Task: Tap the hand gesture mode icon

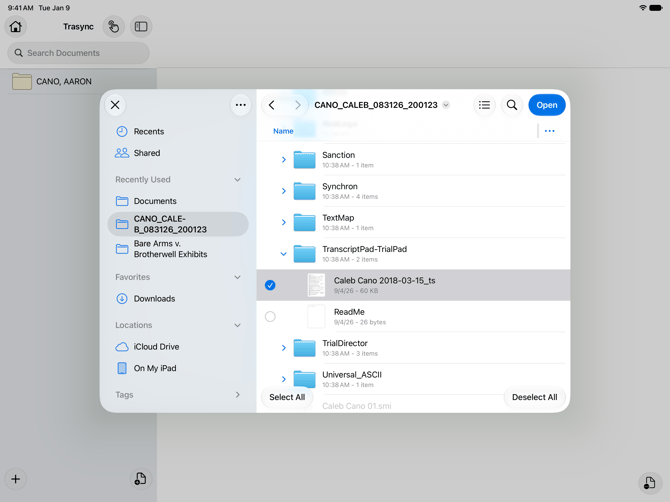Action: [x=113, y=26]
